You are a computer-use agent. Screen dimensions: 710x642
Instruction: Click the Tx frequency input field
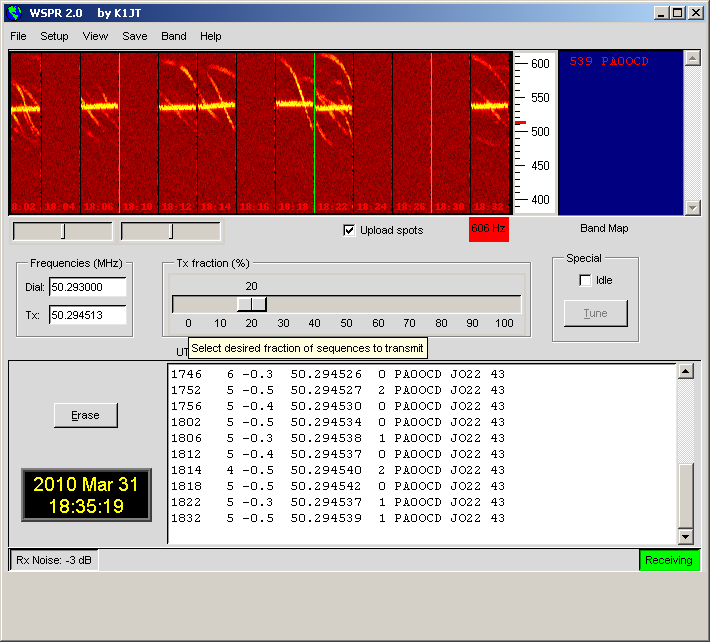pos(87,315)
